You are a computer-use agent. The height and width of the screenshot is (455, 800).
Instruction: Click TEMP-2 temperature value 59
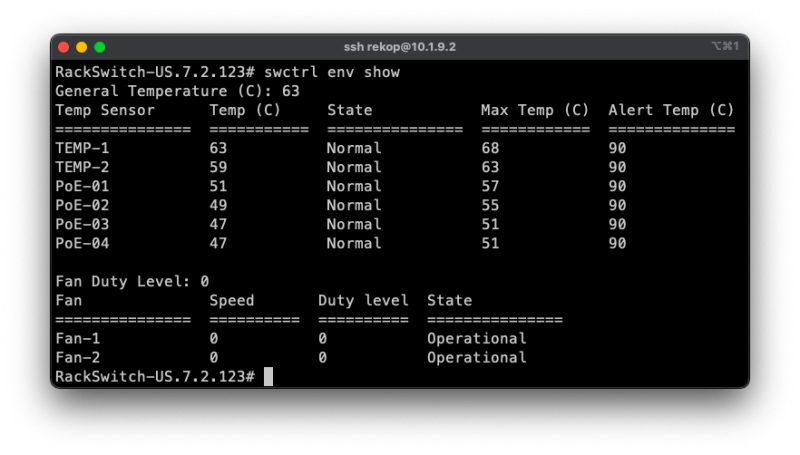218,167
